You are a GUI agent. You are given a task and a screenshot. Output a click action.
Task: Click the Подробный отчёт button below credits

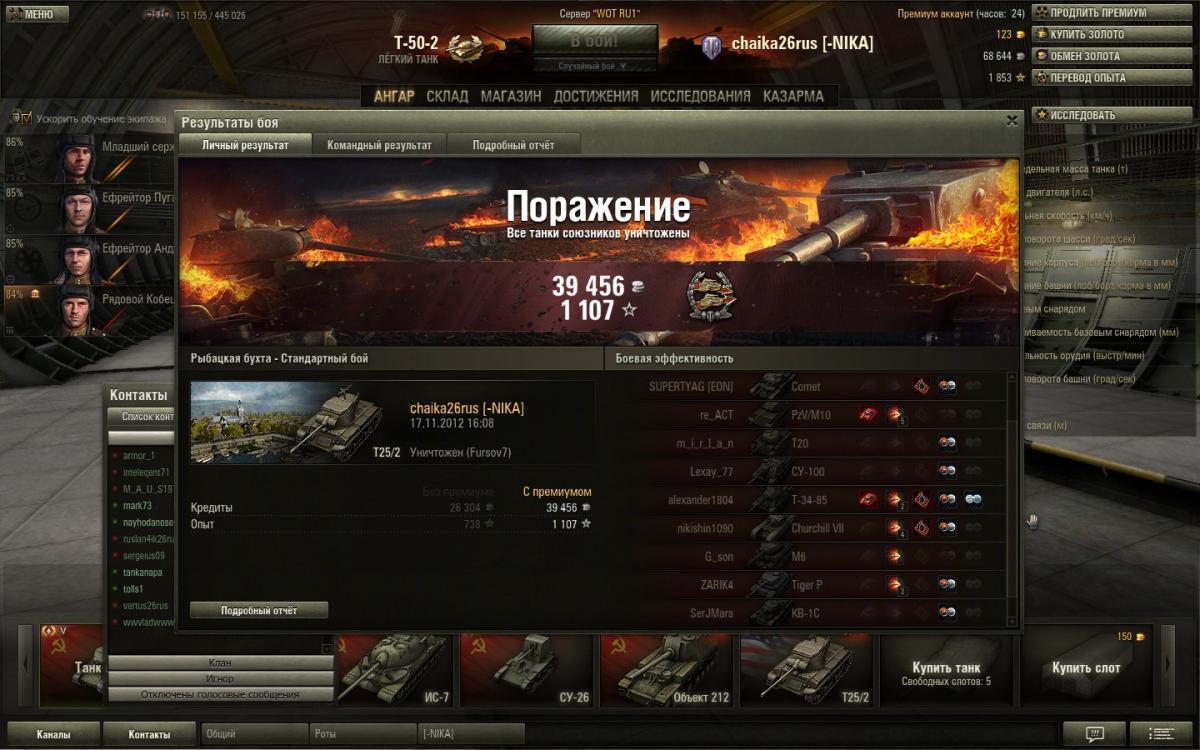tap(259, 610)
